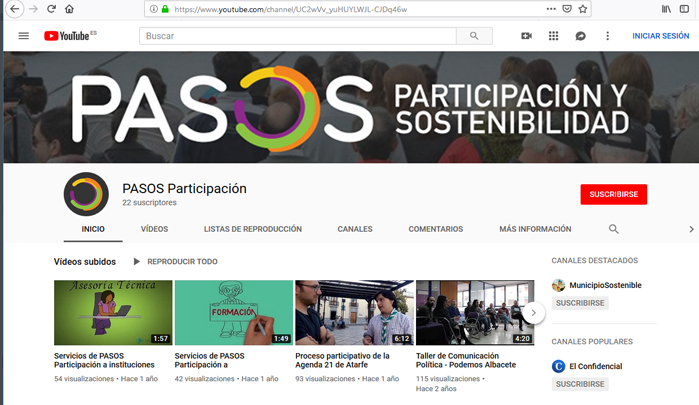
Task: Open YouTube settings vertical dots menu
Action: coord(607,36)
